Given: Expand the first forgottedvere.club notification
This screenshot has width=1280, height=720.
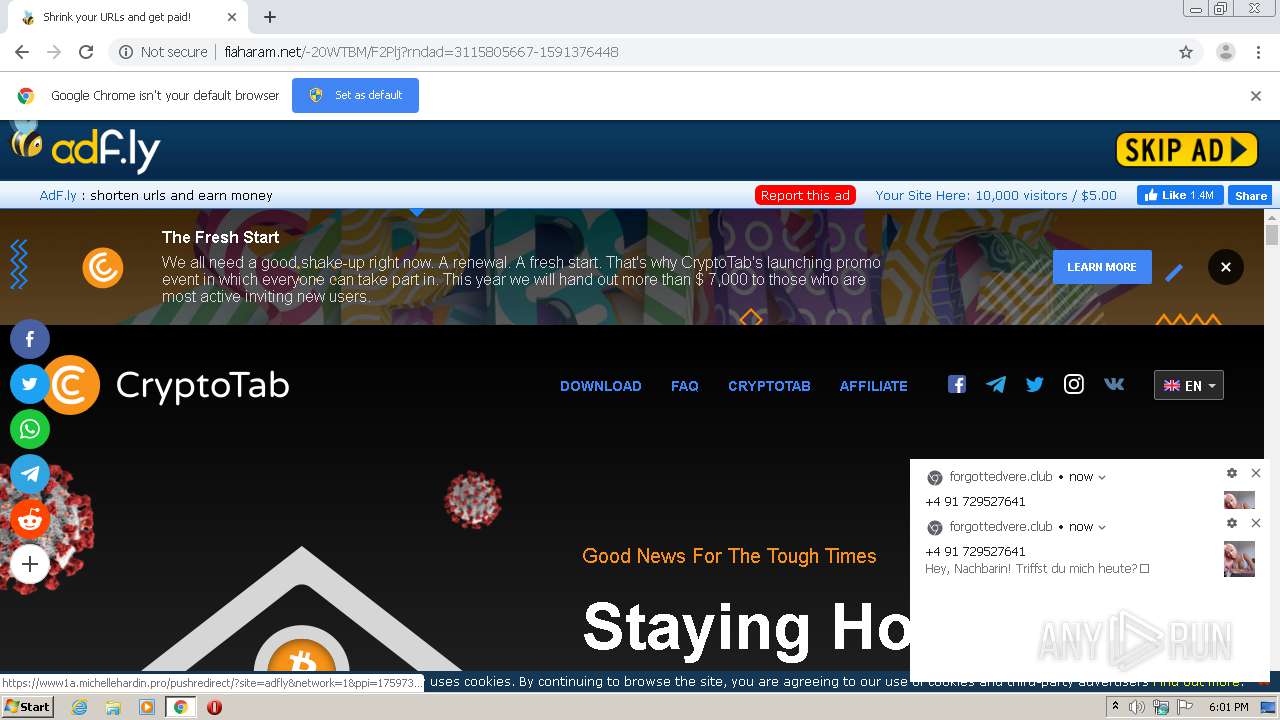Looking at the screenshot, I should pyautogui.click(x=1102, y=477).
